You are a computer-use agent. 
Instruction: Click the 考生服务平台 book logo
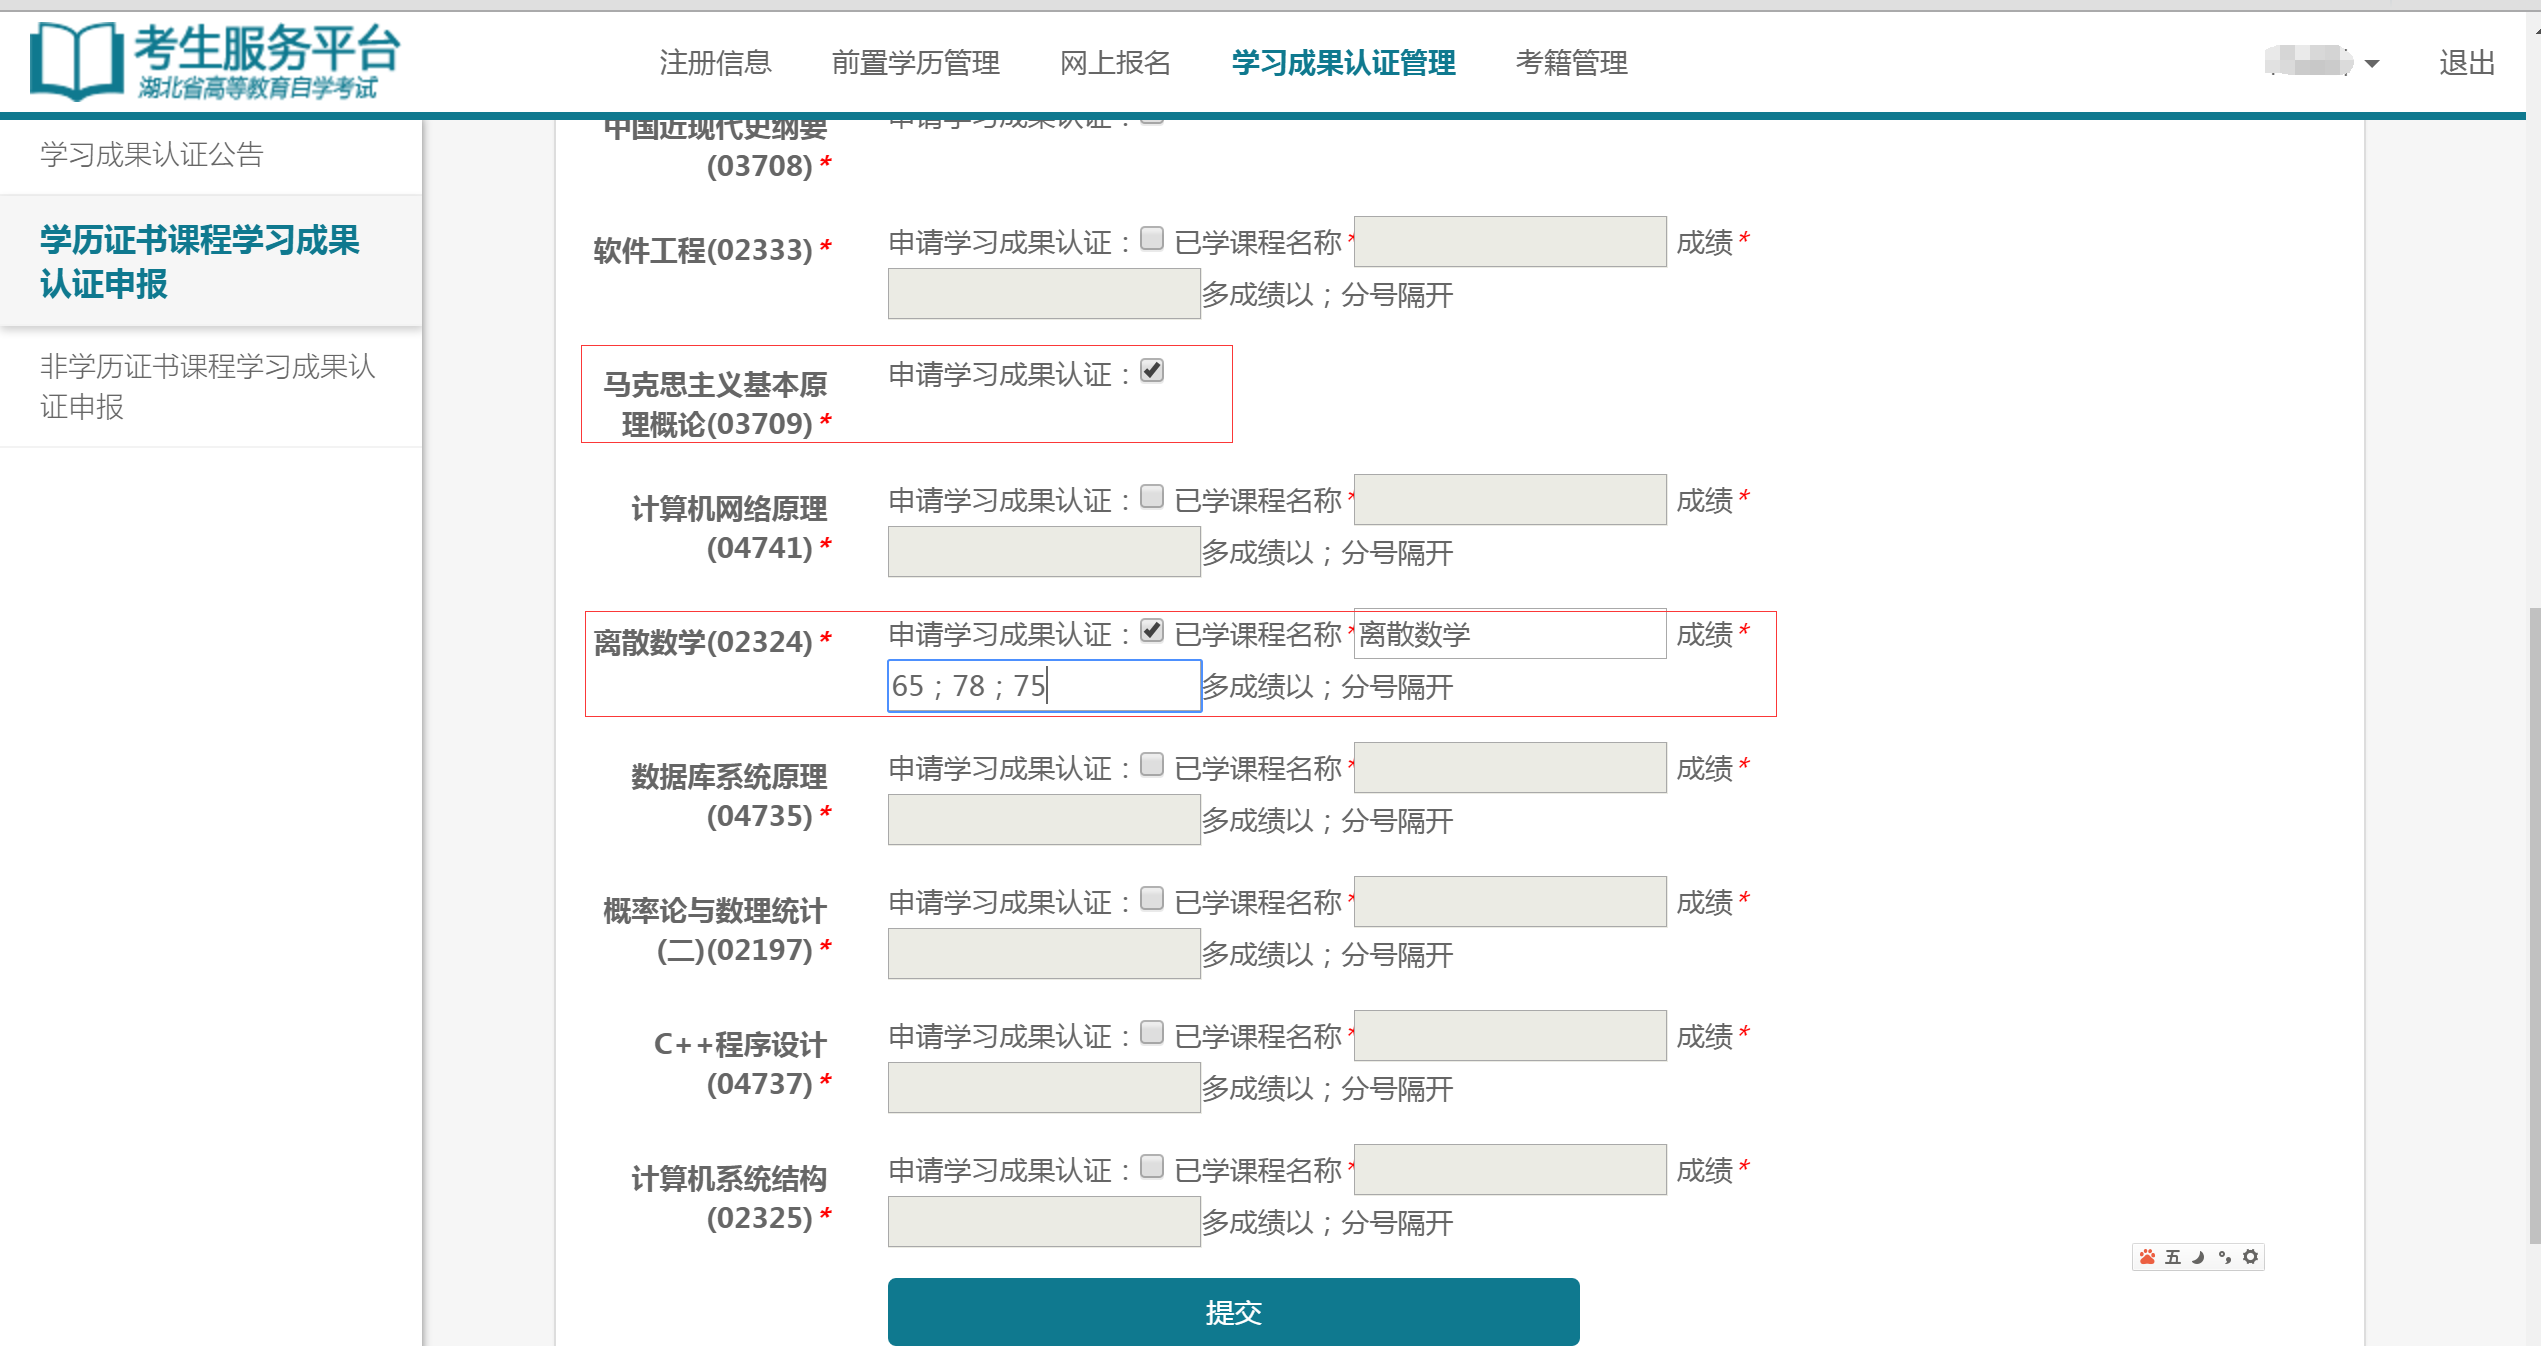(x=75, y=60)
